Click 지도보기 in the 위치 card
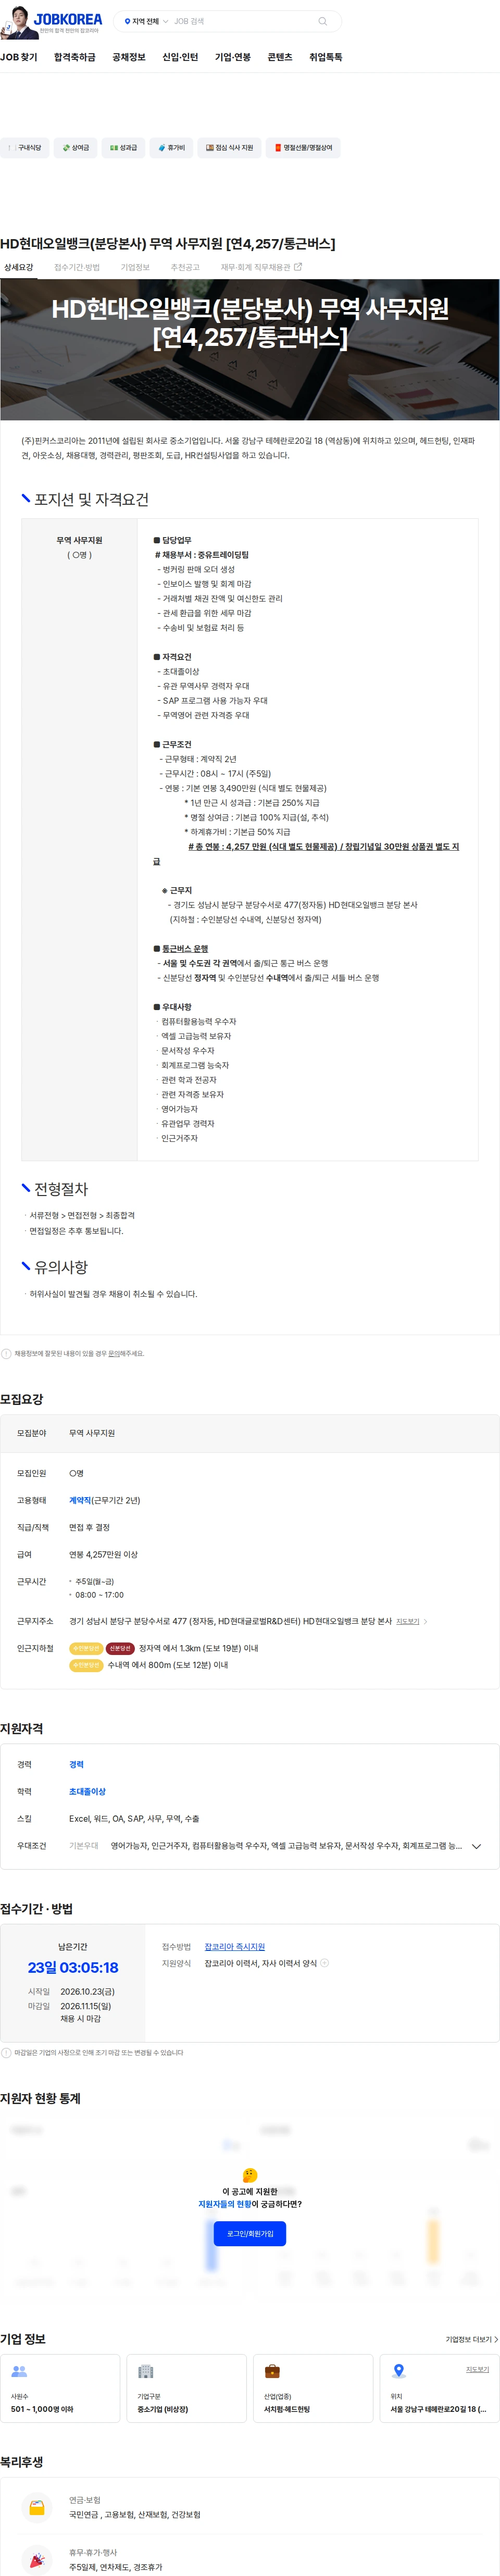The height and width of the screenshot is (2576, 500). tap(478, 2369)
